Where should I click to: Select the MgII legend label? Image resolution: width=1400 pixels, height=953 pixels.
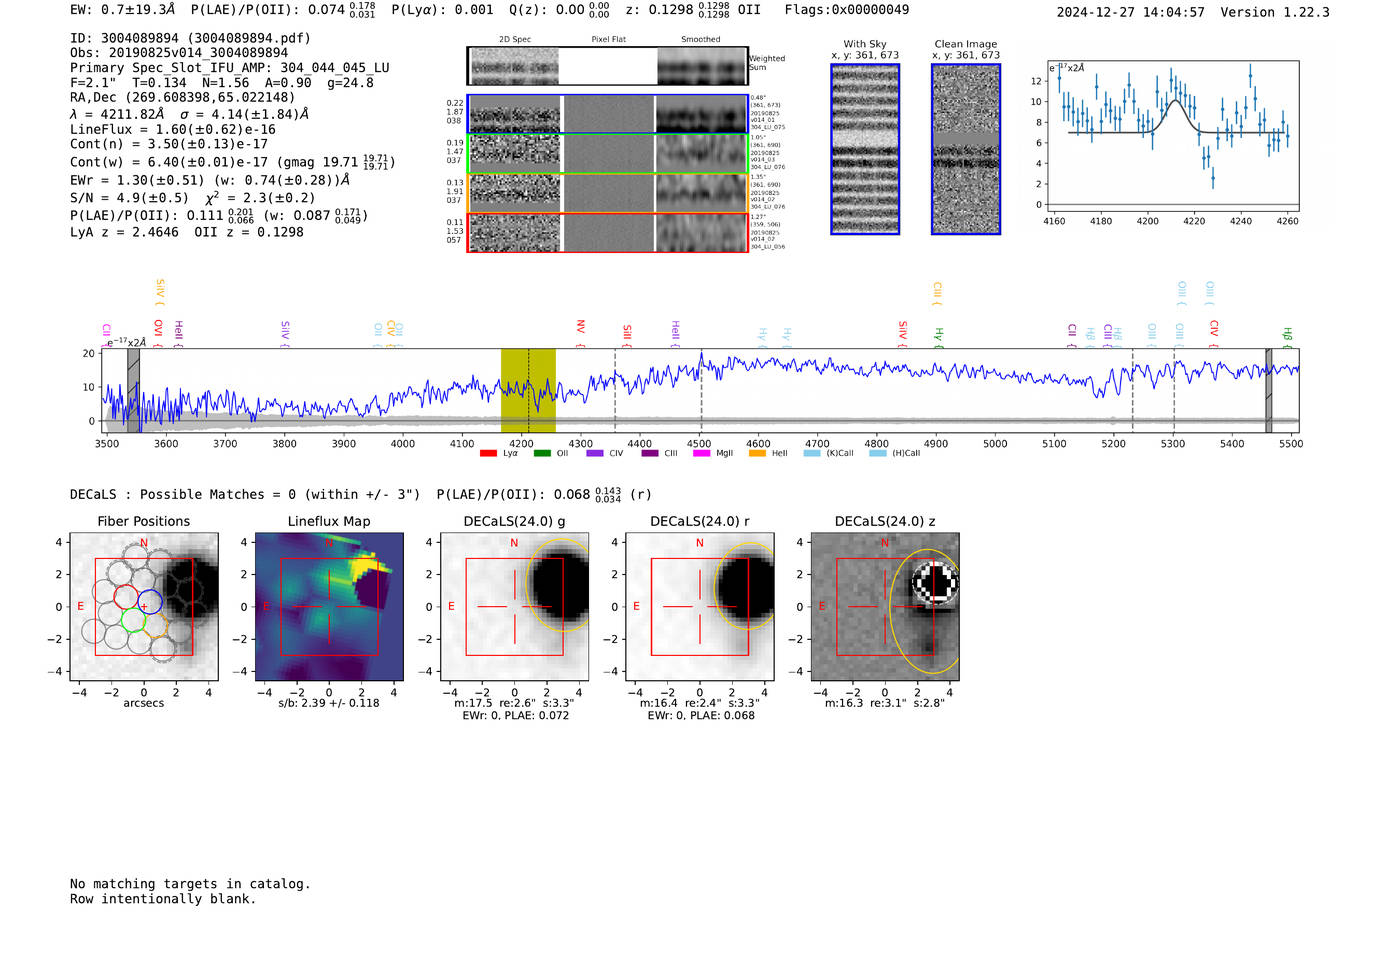pos(724,454)
